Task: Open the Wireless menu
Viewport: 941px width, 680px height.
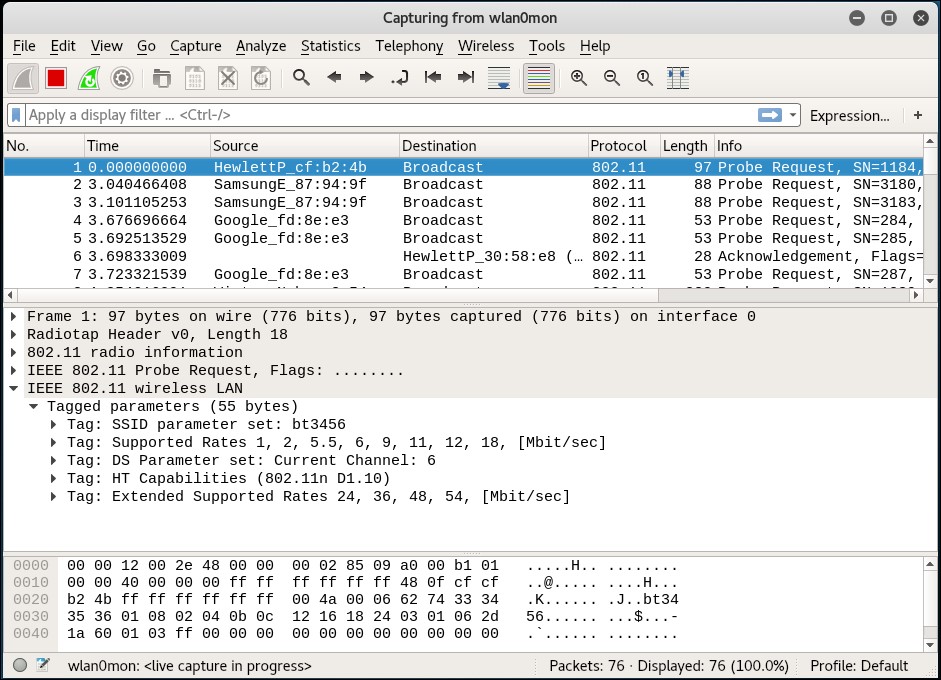Action: pos(486,46)
